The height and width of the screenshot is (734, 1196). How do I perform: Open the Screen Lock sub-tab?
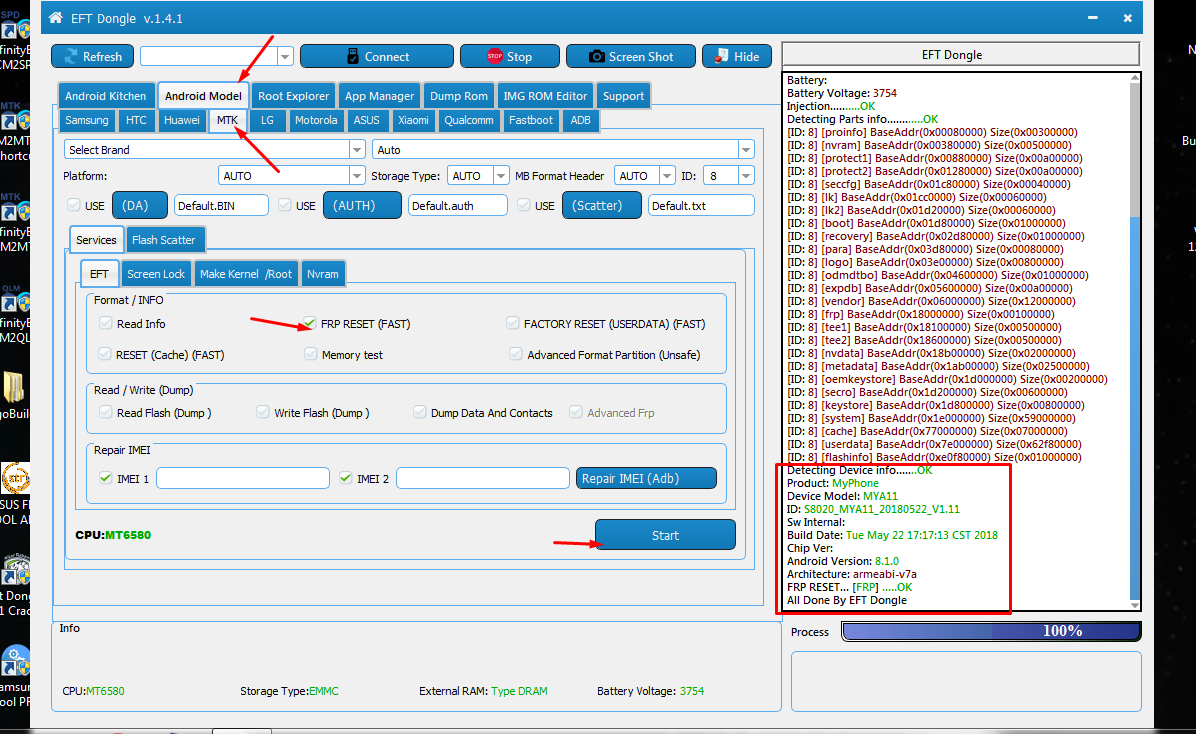[x=156, y=274]
